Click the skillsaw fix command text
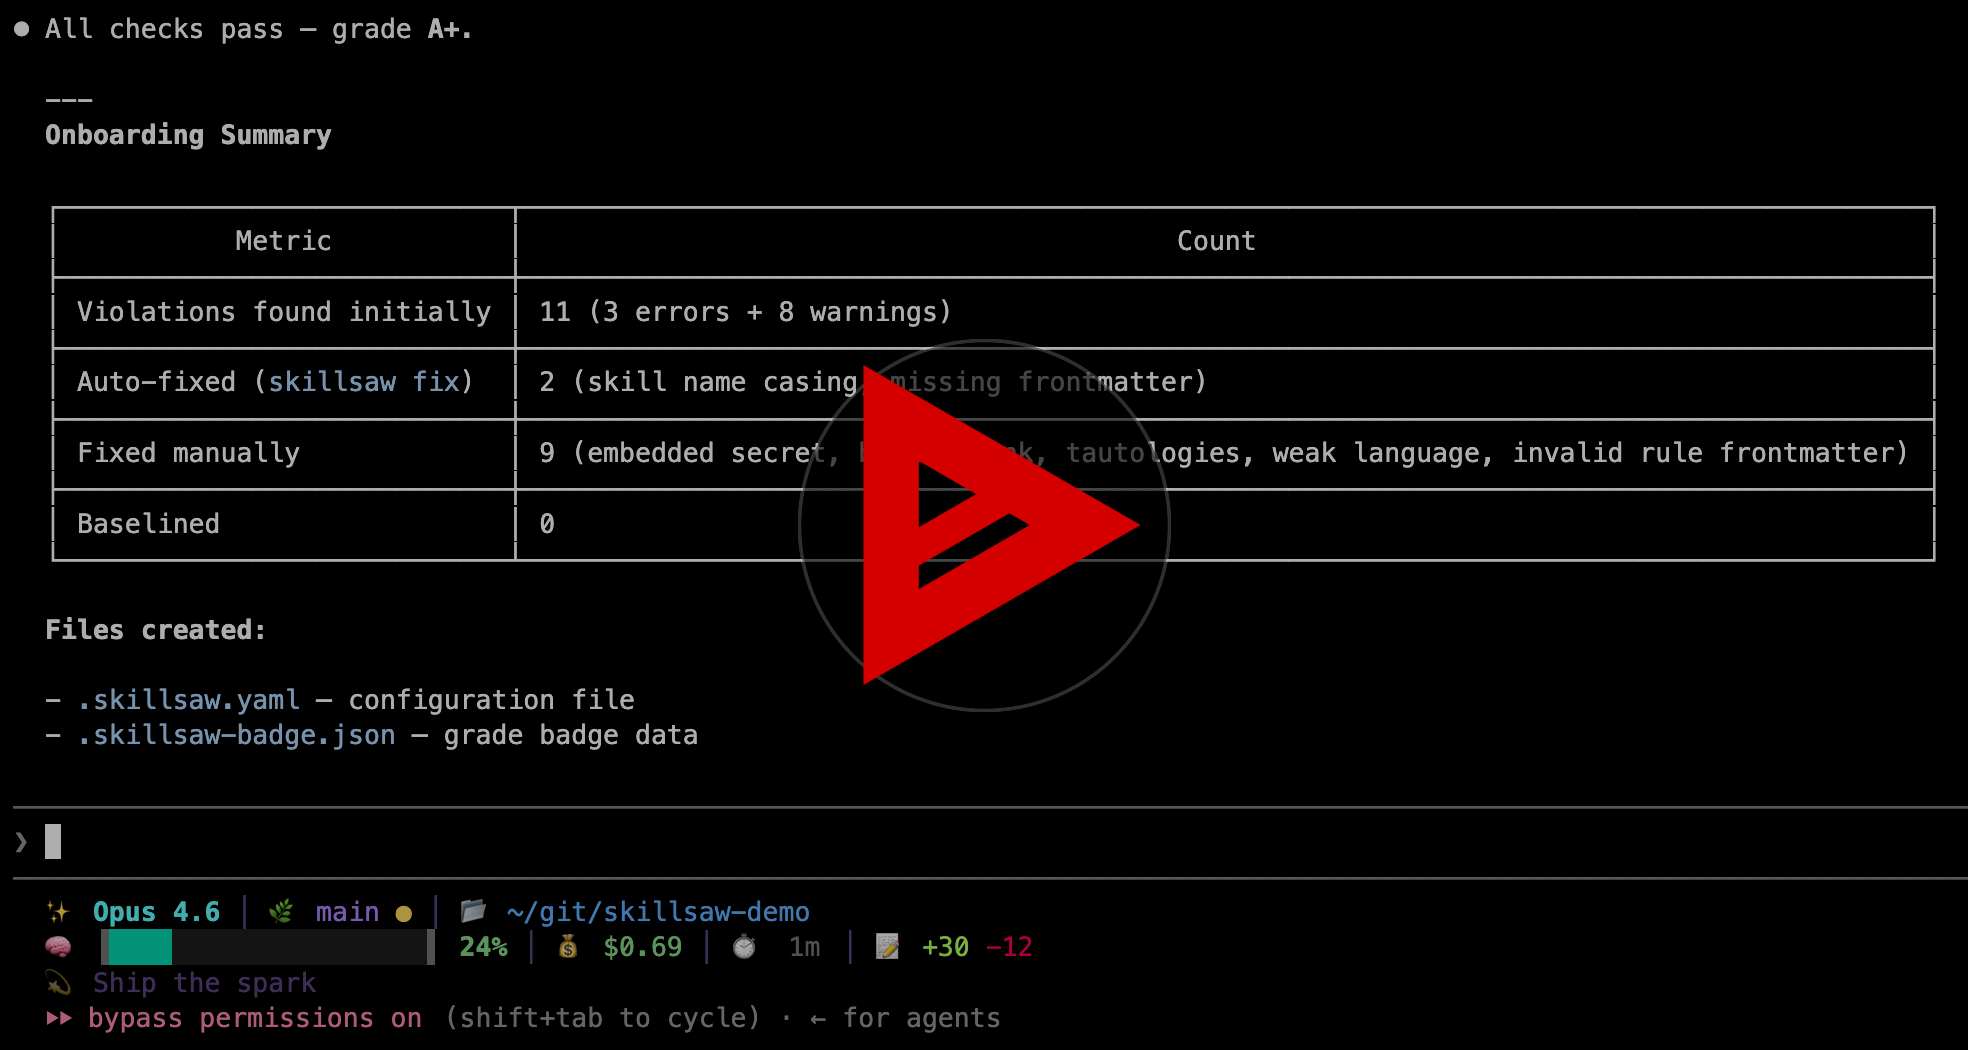This screenshot has height=1050, width=1968. 364,382
